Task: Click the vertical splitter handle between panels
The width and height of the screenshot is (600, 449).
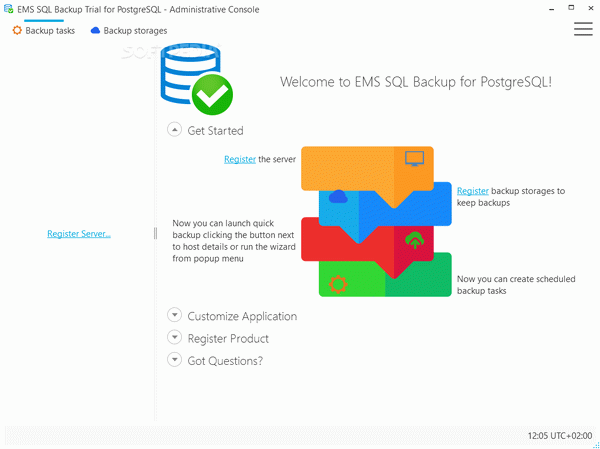Action: [155, 233]
